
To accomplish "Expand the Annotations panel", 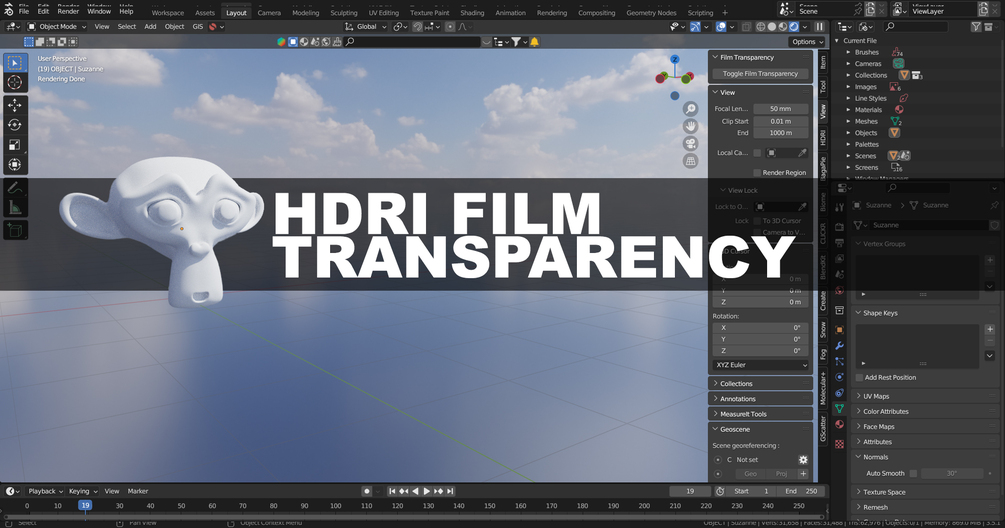I will pos(760,399).
